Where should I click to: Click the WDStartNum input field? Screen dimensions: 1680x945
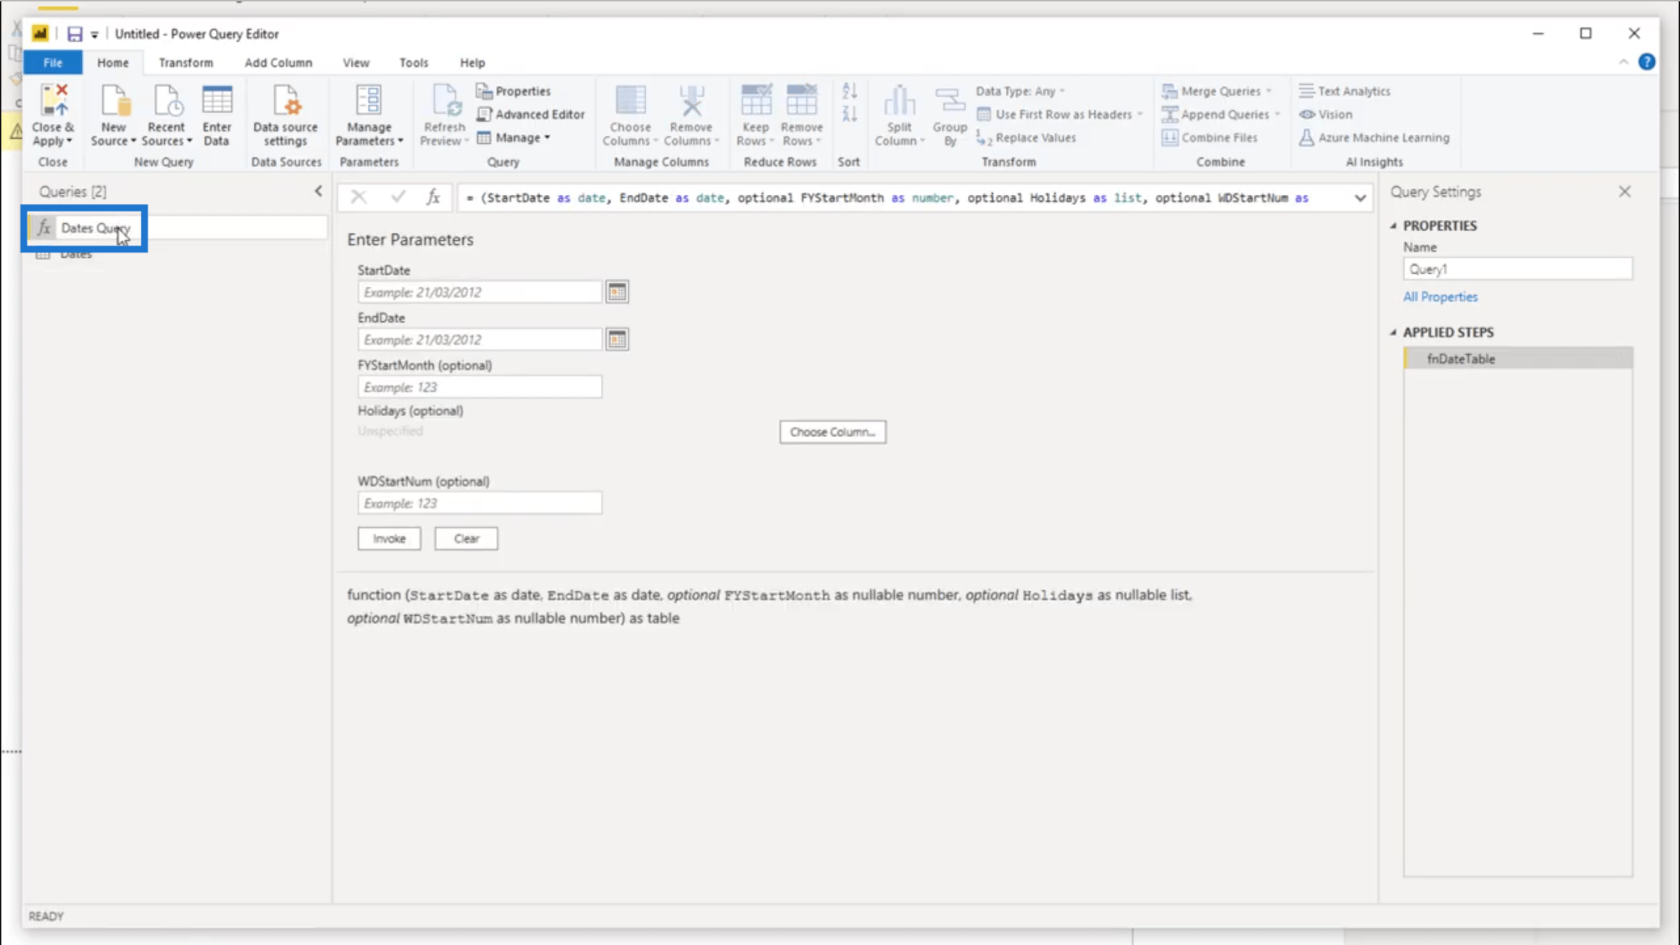[480, 503]
